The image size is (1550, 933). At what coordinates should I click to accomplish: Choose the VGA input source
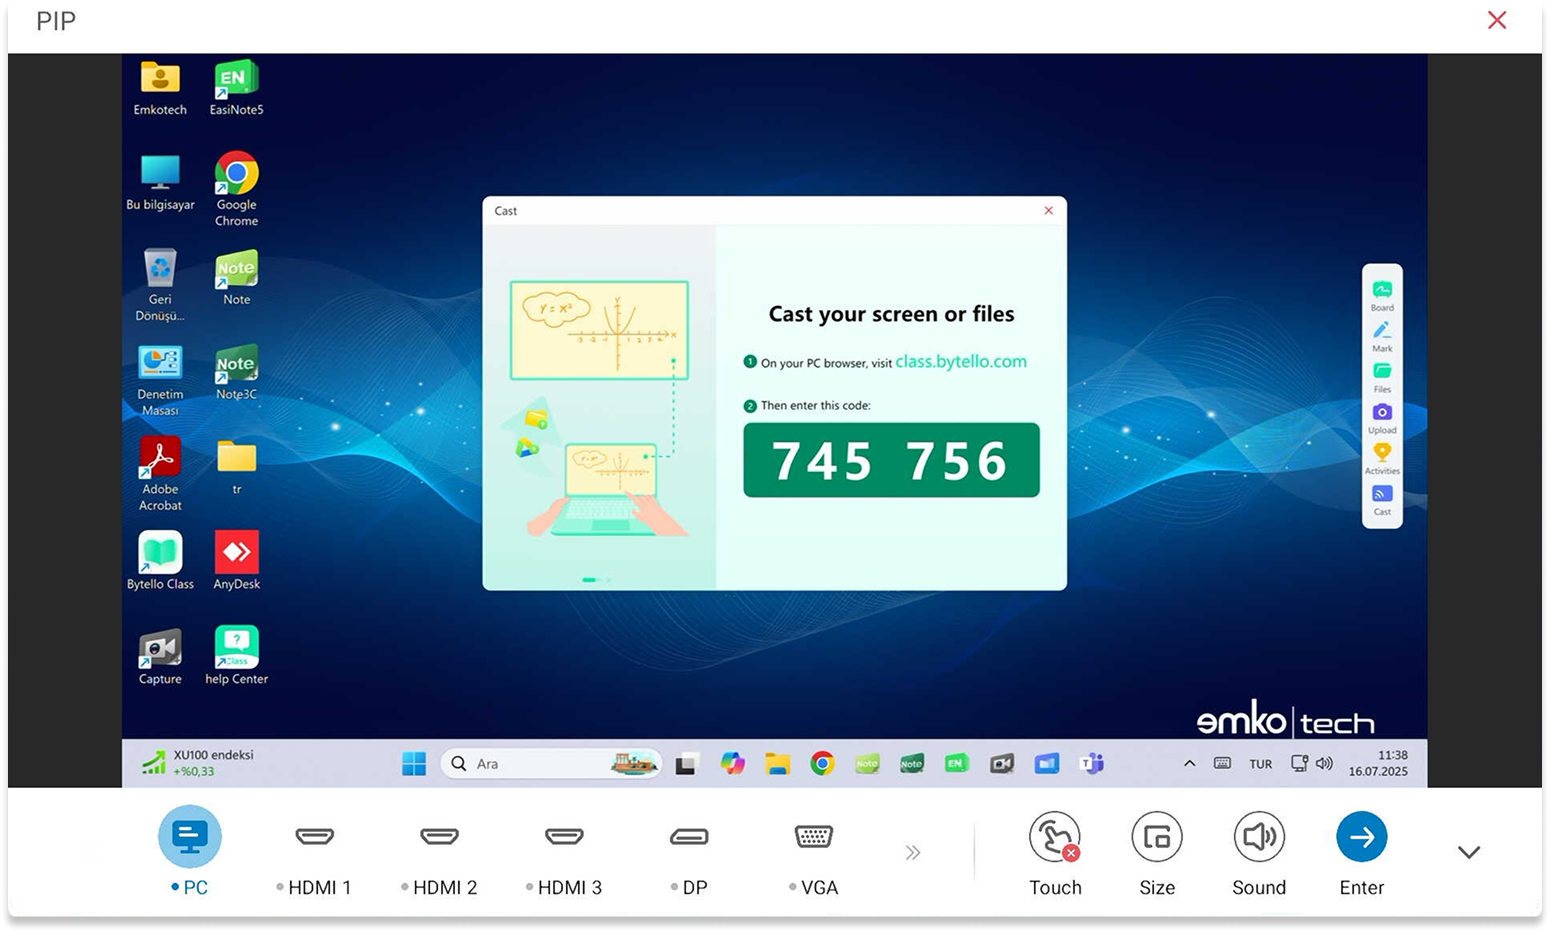(814, 837)
